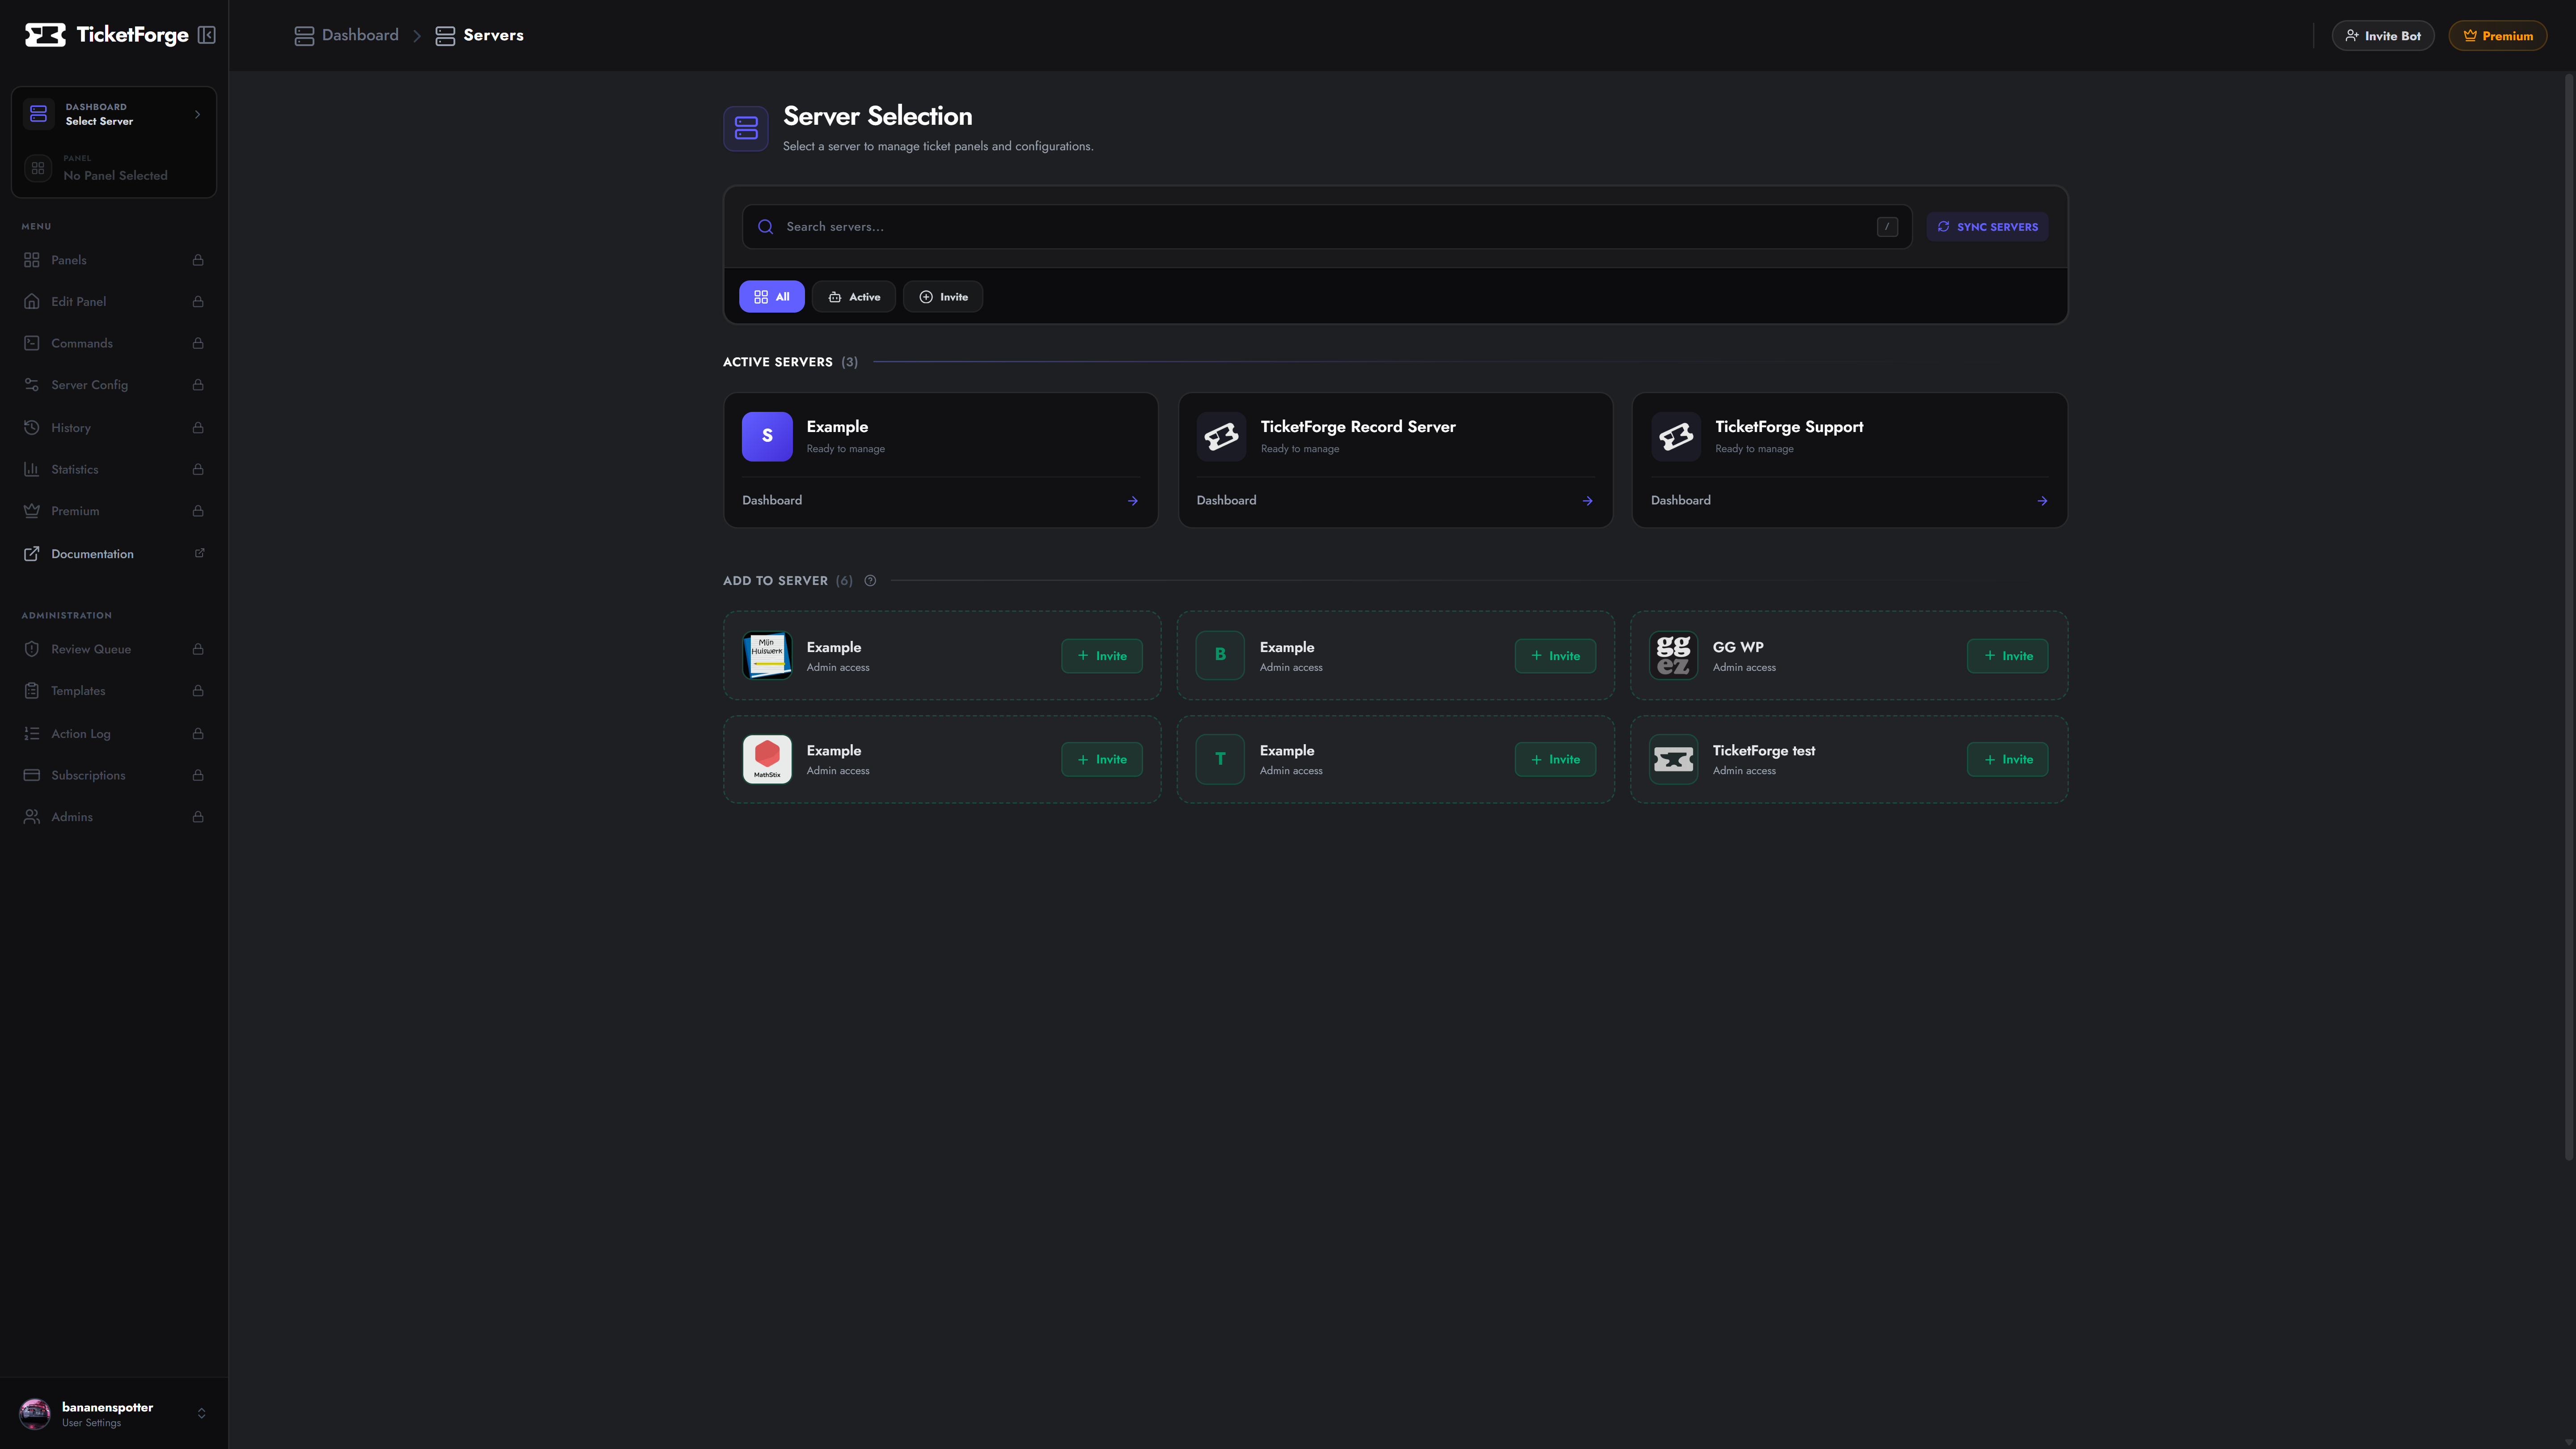Click the Administration section label

click(67, 616)
